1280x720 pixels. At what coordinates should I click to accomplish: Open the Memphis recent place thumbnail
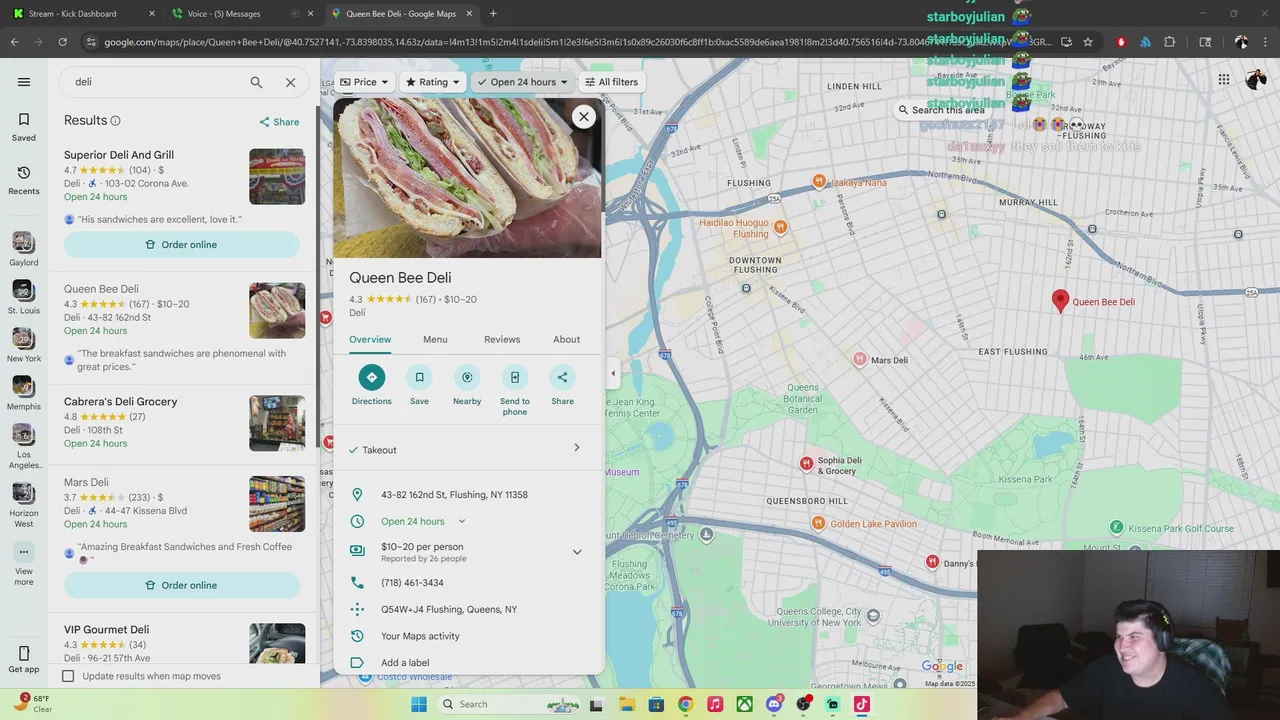(x=23, y=387)
